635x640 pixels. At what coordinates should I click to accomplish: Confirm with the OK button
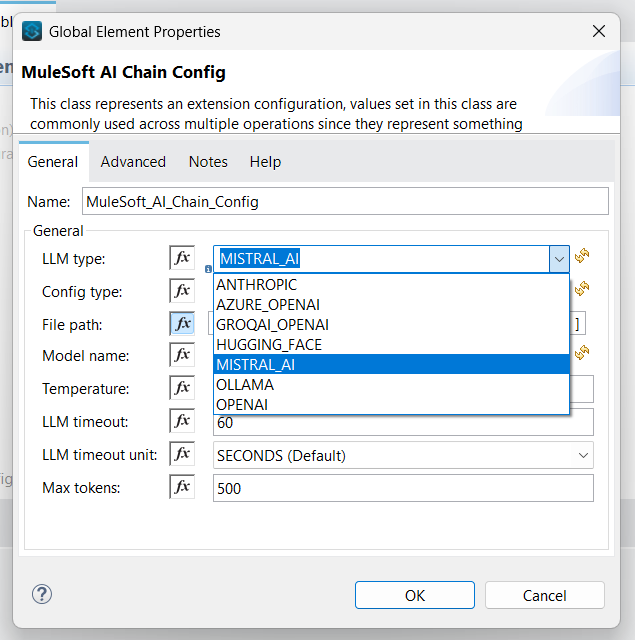(415, 595)
